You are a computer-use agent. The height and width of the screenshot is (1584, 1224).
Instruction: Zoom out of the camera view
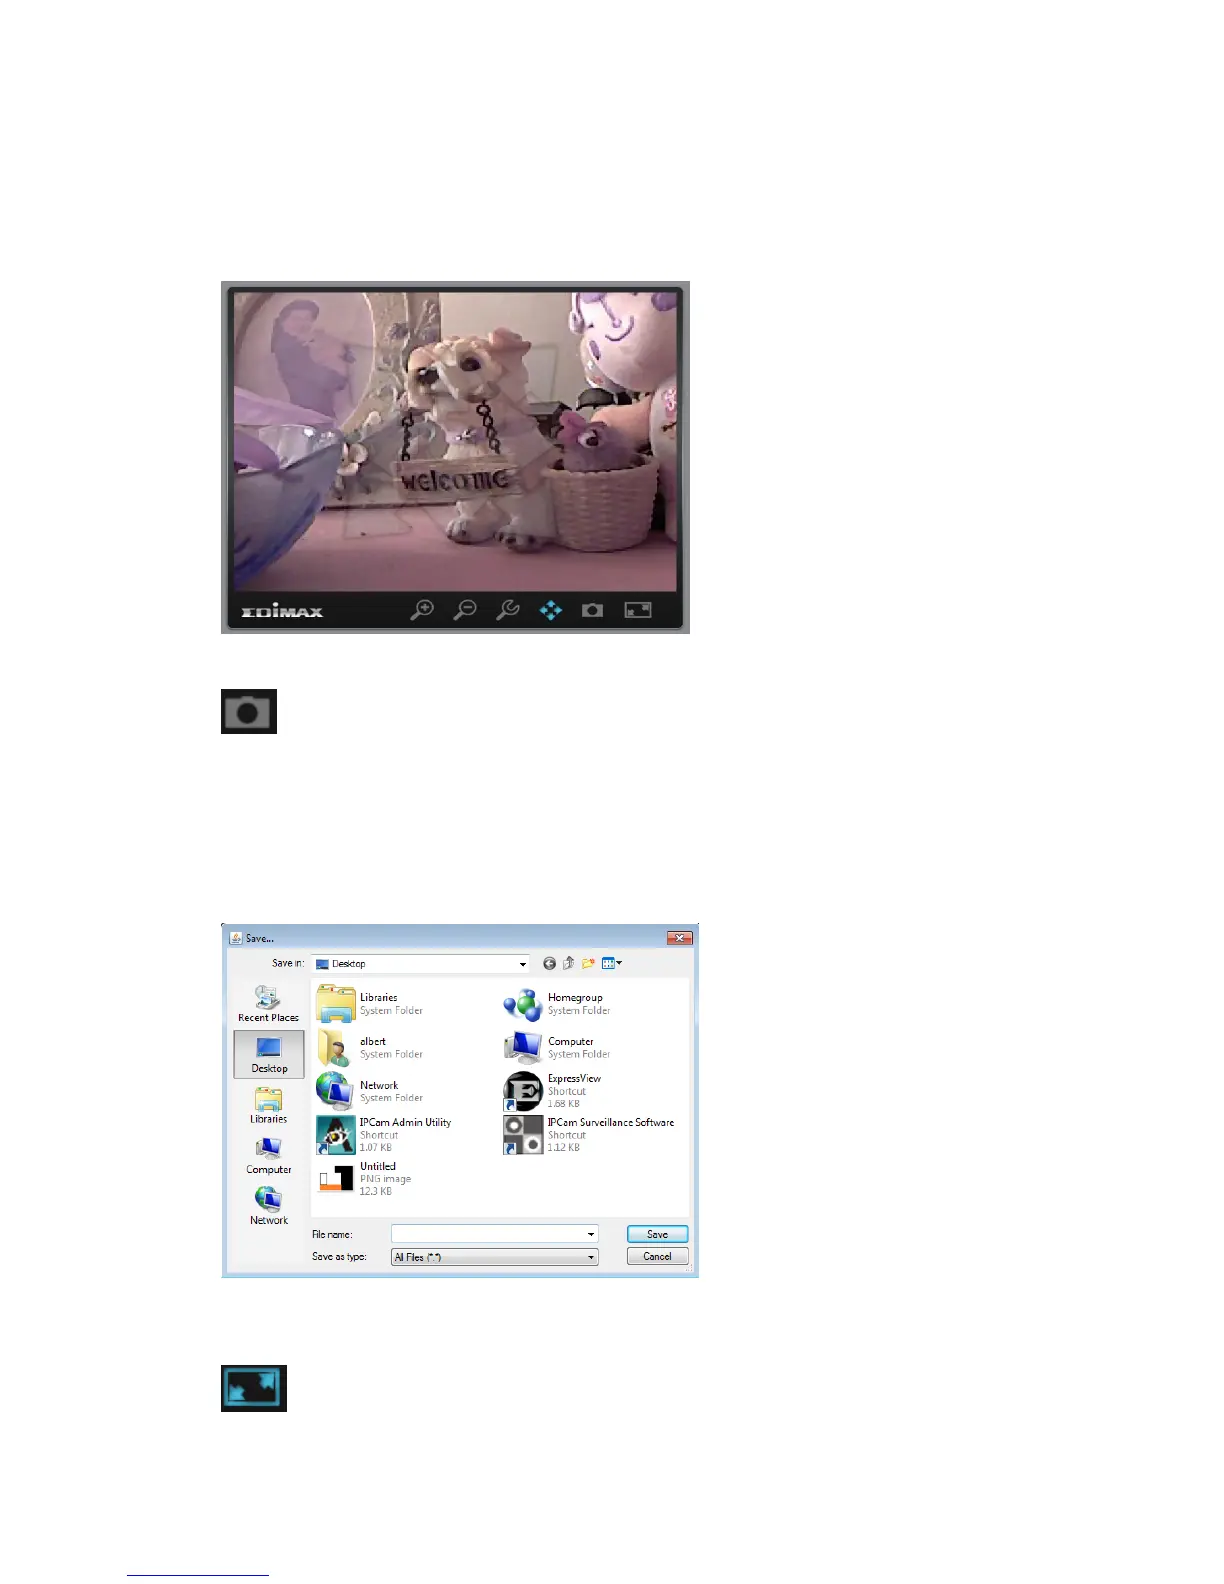(465, 609)
